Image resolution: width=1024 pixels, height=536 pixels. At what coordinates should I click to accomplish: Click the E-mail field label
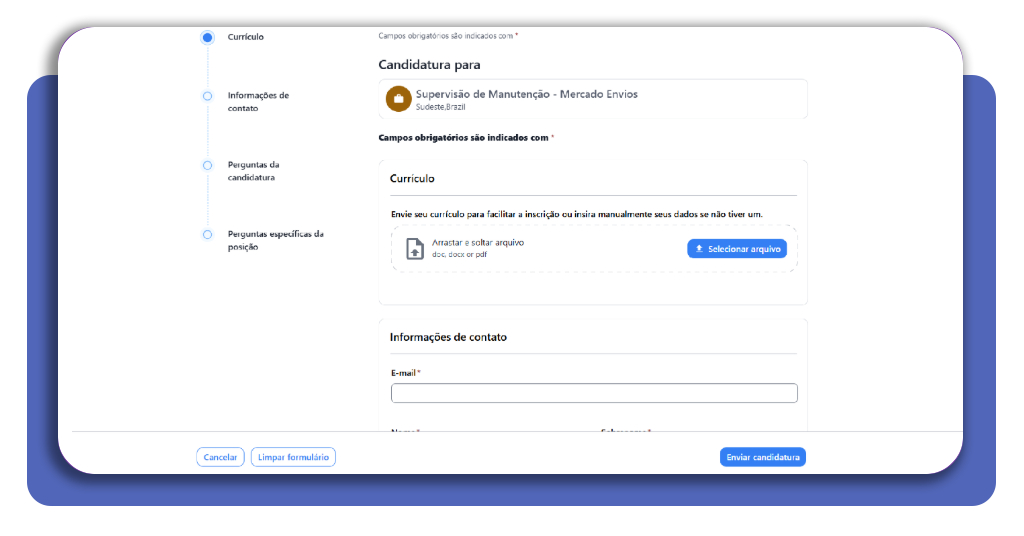click(404, 373)
